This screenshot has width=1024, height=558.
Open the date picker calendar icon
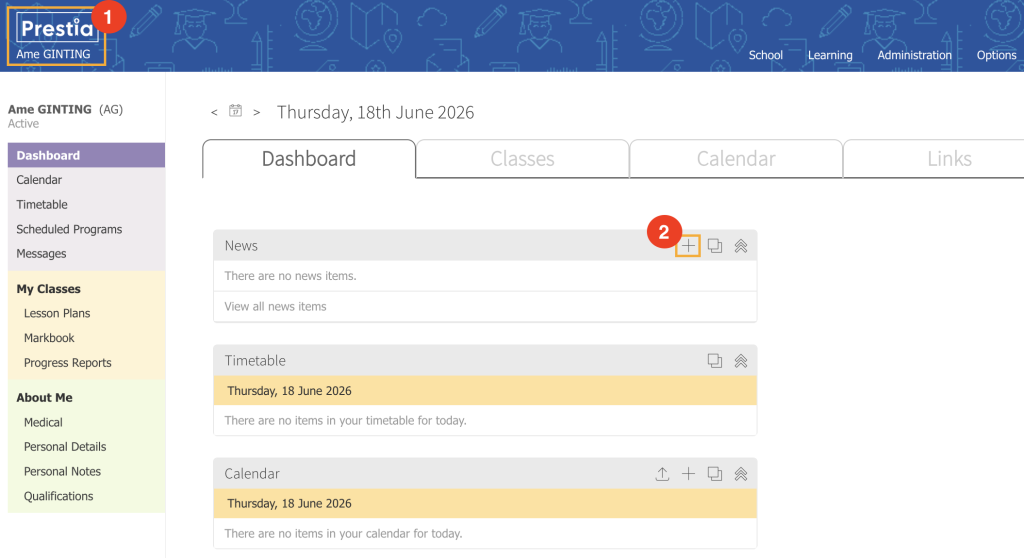pyautogui.click(x=235, y=111)
